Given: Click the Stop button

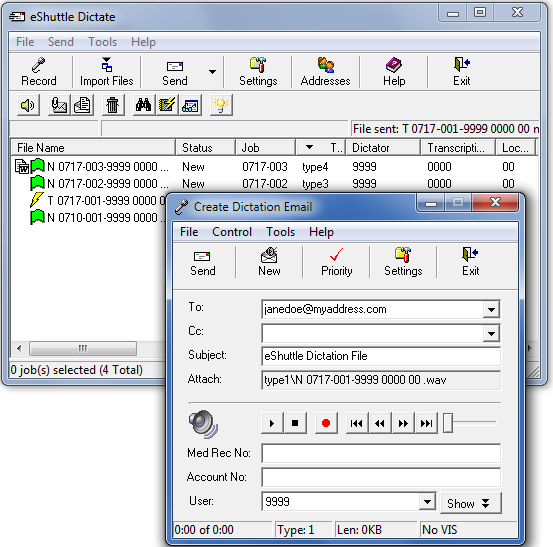Looking at the screenshot, I should (x=295, y=423).
